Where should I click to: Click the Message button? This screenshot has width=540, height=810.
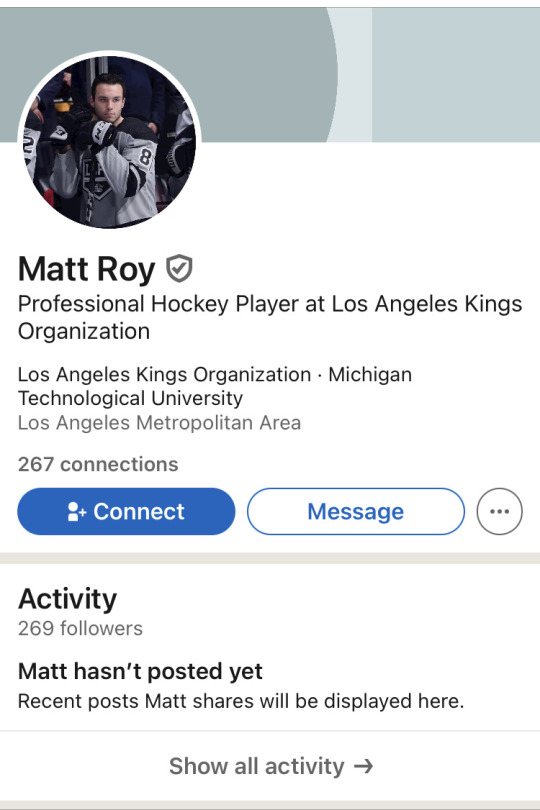pyautogui.click(x=356, y=511)
